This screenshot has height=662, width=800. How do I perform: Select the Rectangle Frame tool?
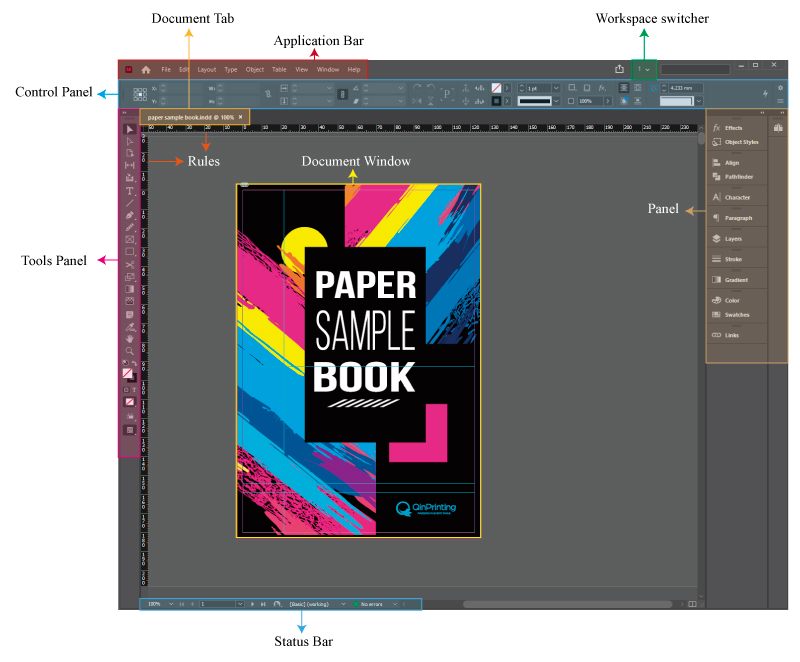(130, 240)
